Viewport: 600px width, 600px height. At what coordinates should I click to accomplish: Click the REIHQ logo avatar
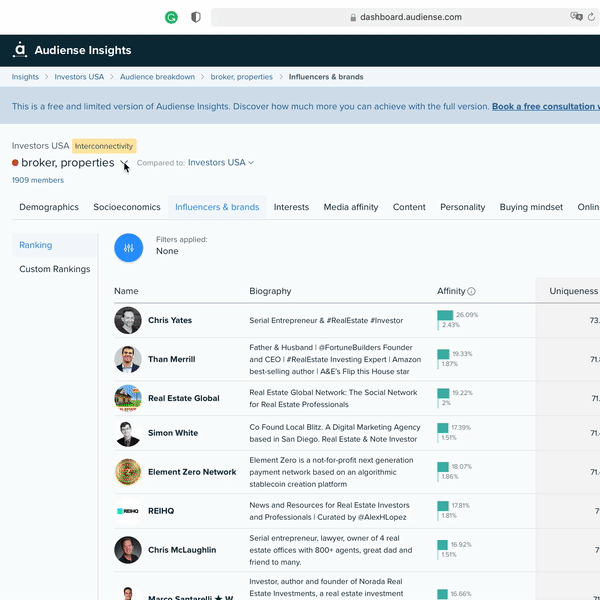(128, 511)
